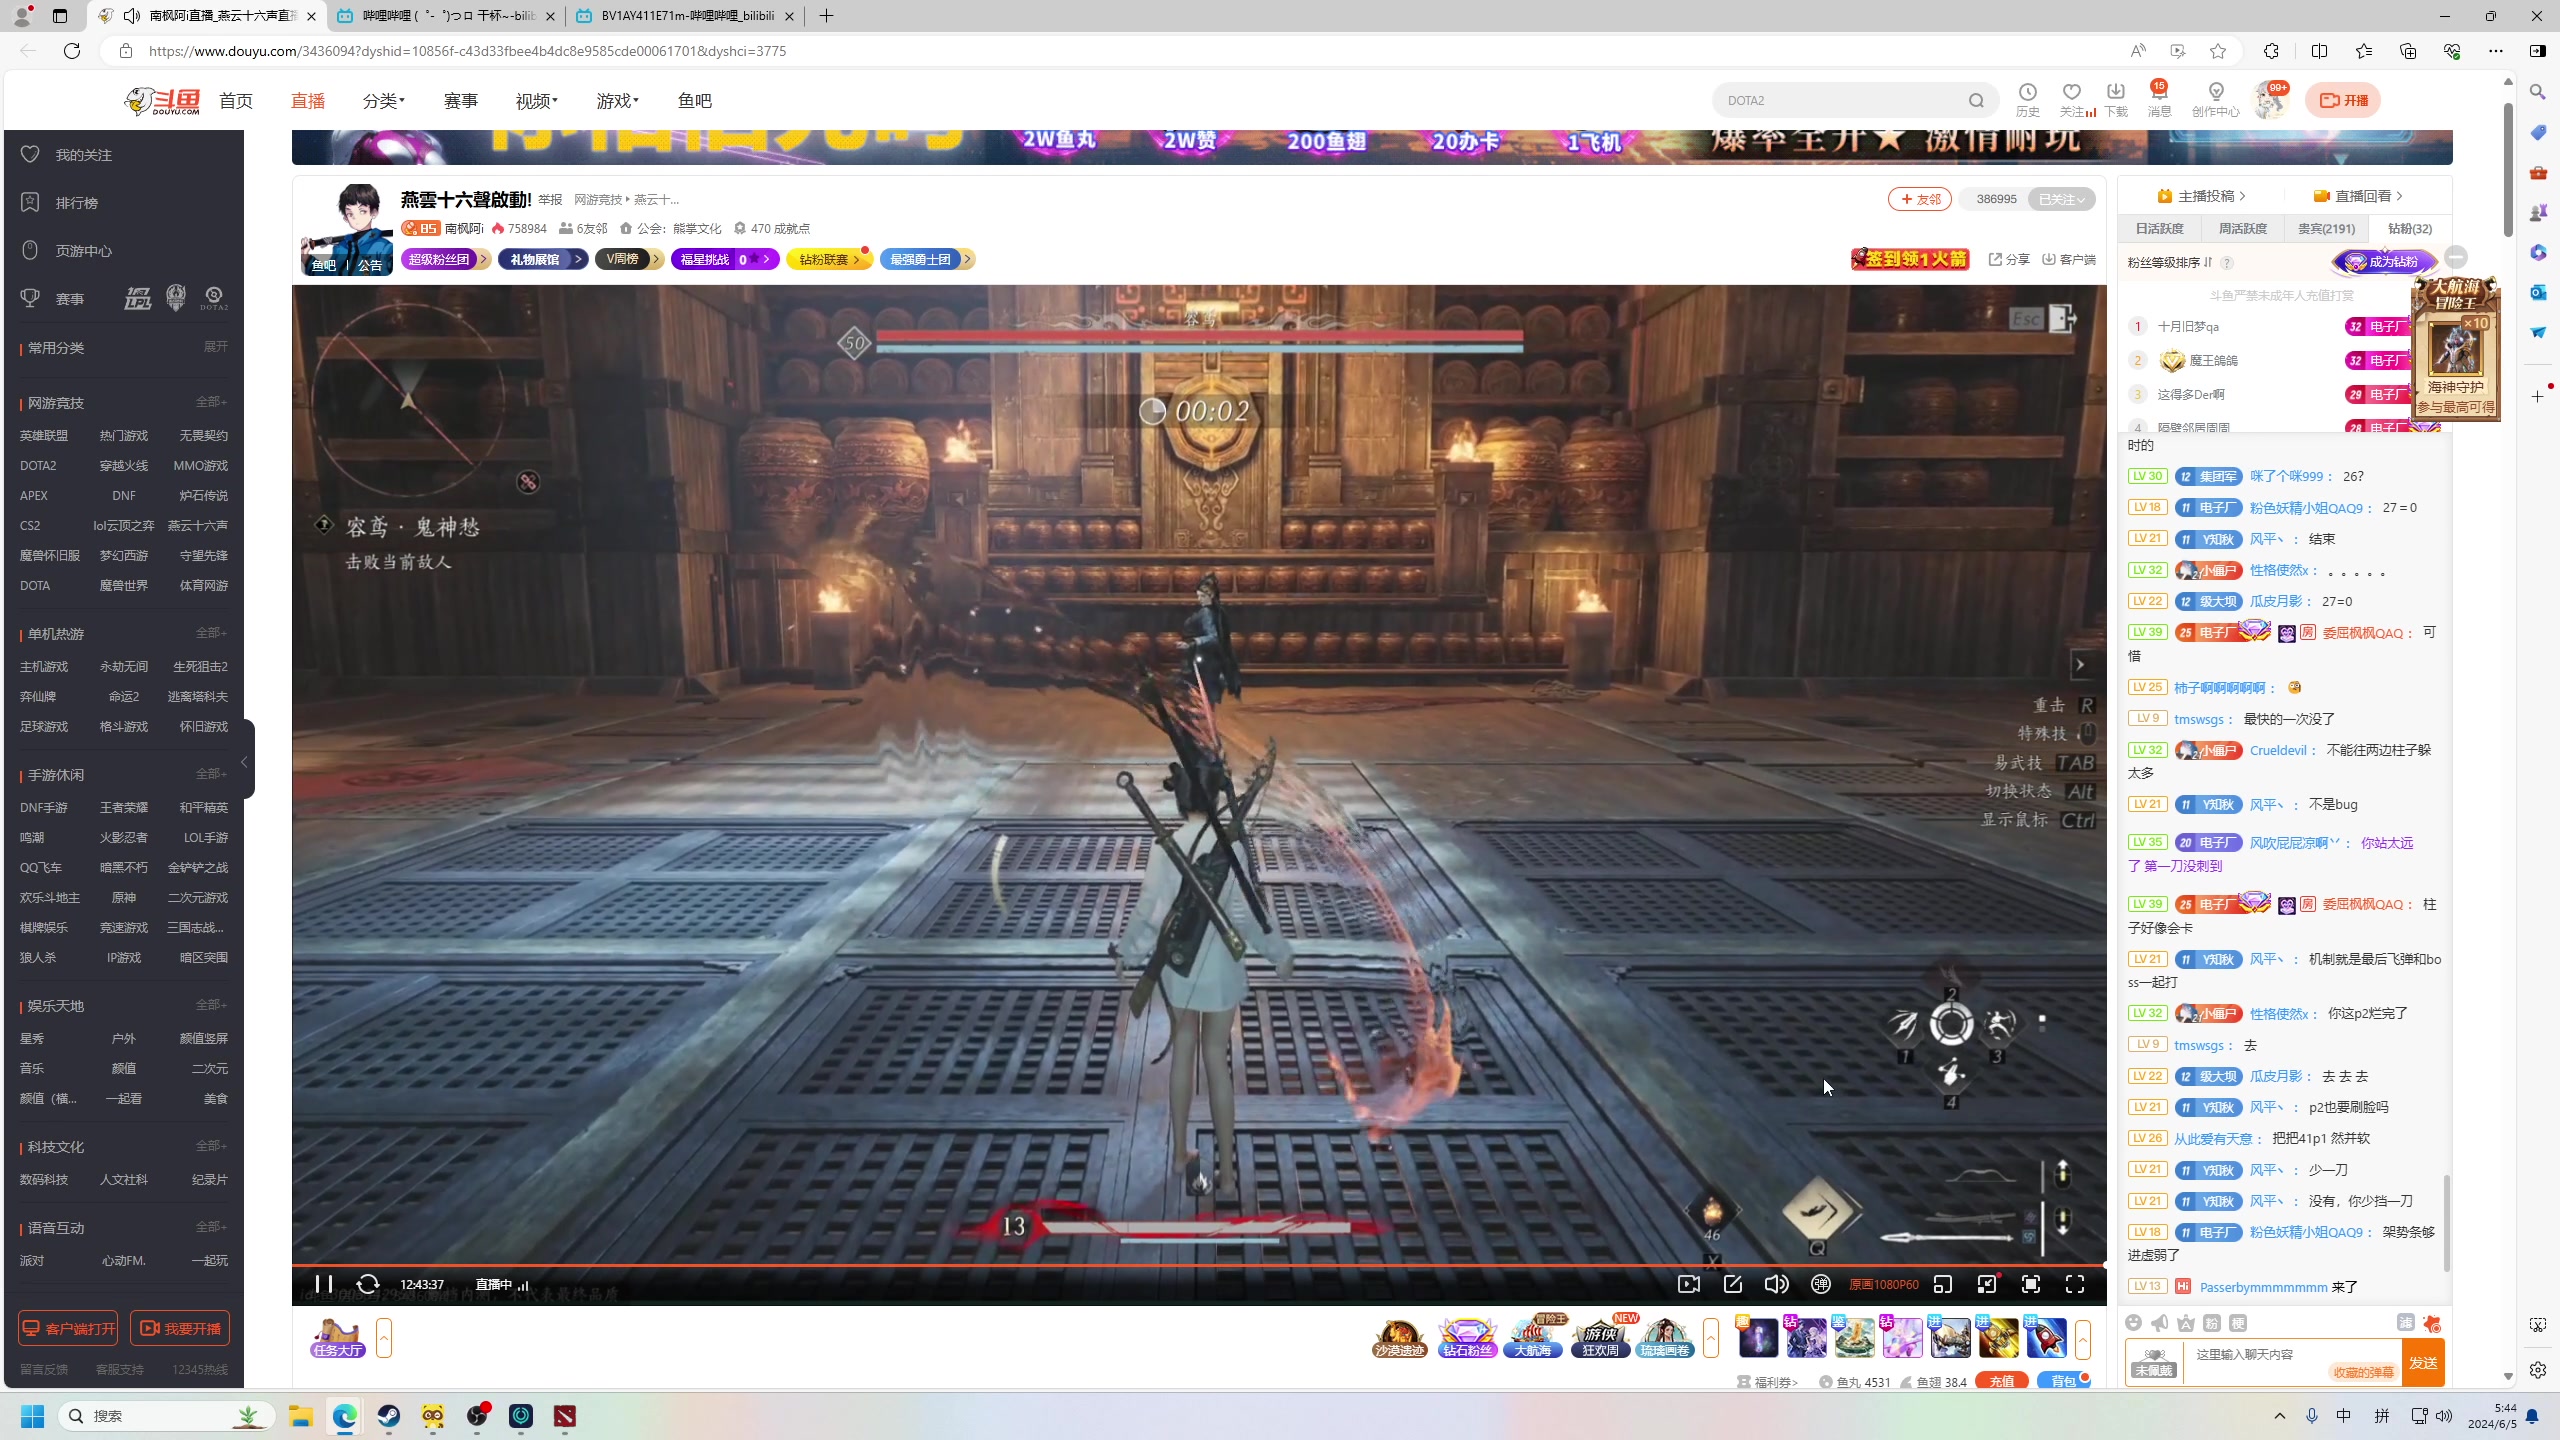Open the 礼物展馆 gift gallery badge
Screen dimensions: 2560x1440
[543, 259]
